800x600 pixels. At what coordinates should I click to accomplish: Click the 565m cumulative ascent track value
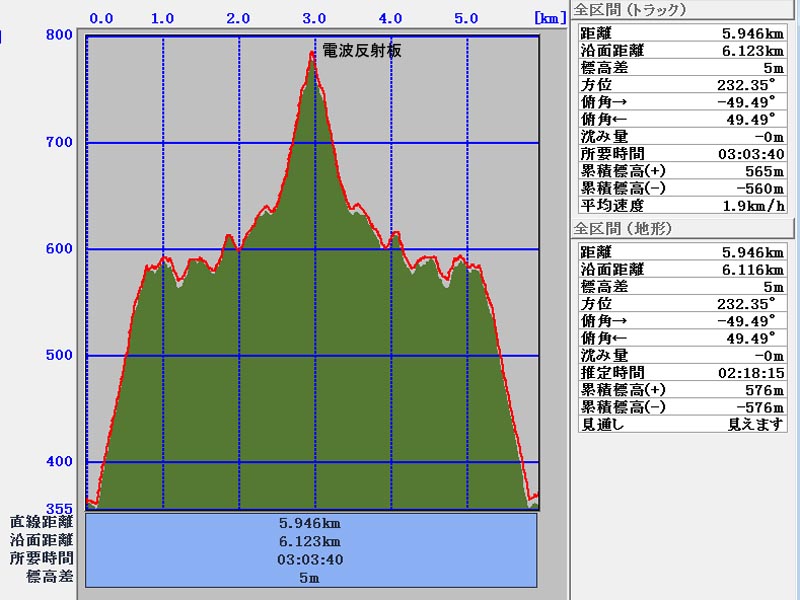763,171
